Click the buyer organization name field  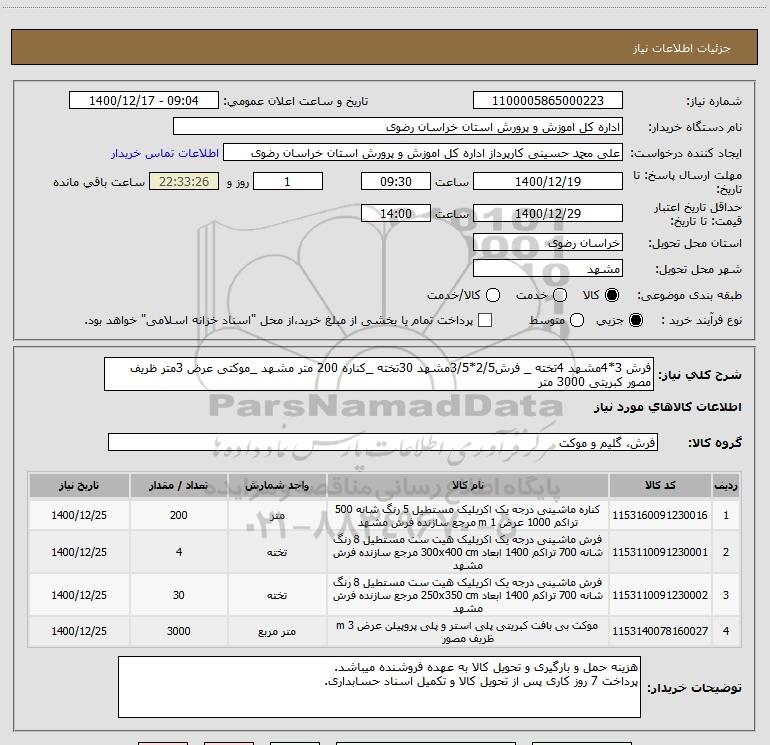click(398, 127)
